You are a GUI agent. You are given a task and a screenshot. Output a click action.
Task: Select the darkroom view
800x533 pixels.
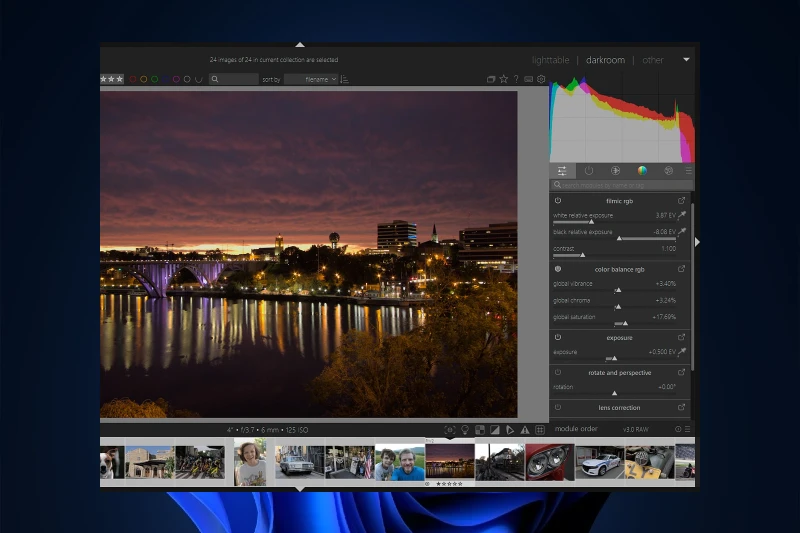(x=605, y=60)
